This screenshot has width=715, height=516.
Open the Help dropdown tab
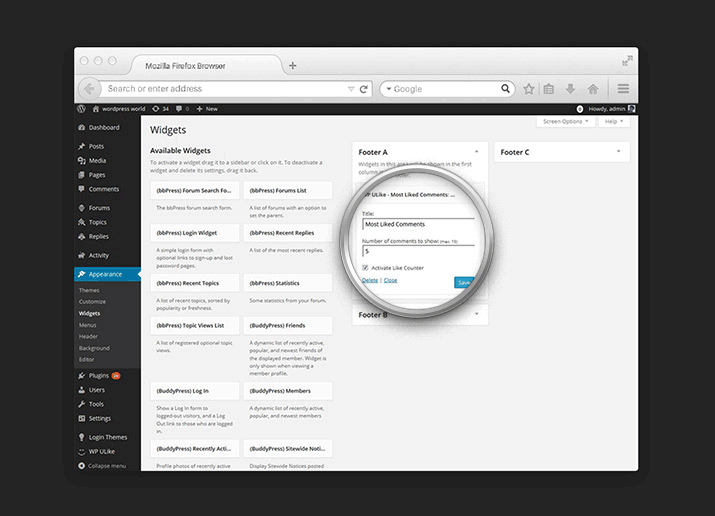(613, 121)
